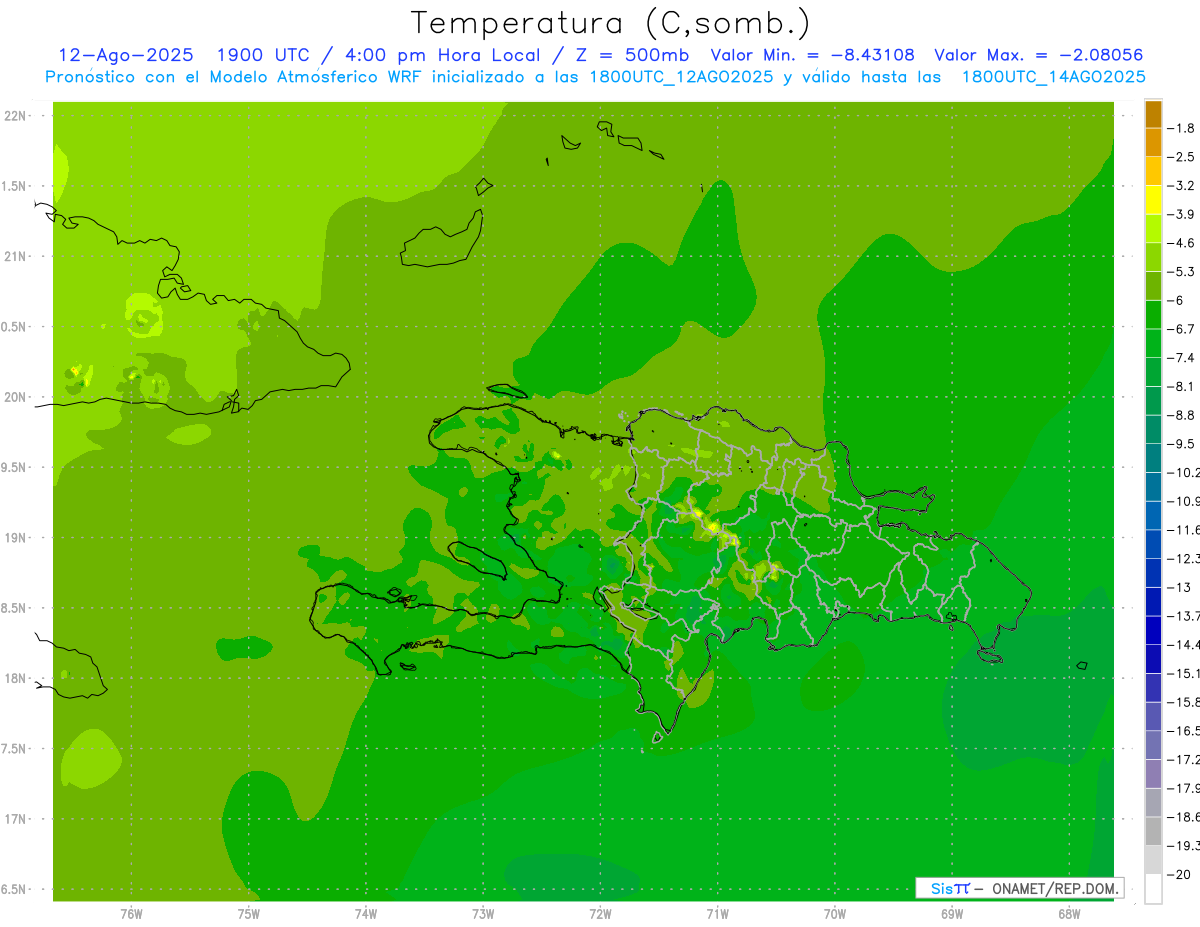The width and height of the screenshot is (1200, 927).
Task: Click the '18N' latitude label
Action: tap(15, 678)
